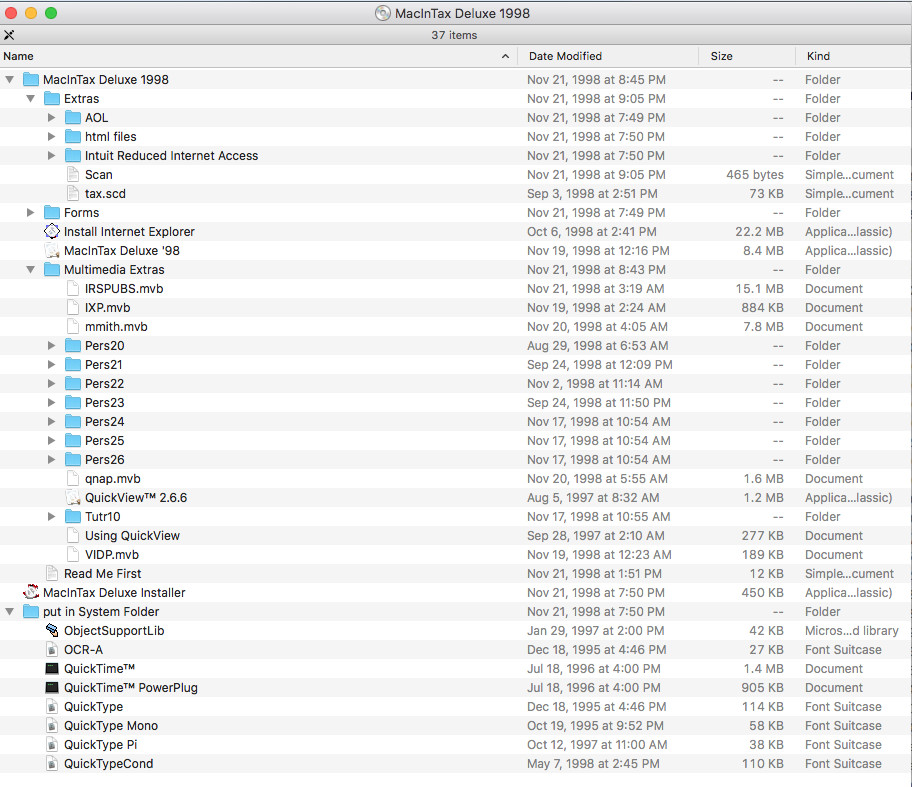Select the 'May 7, 1998 at 2:45 PM' date
Image resolution: width=912 pixels, height=787 pixels.
point(593,764)
